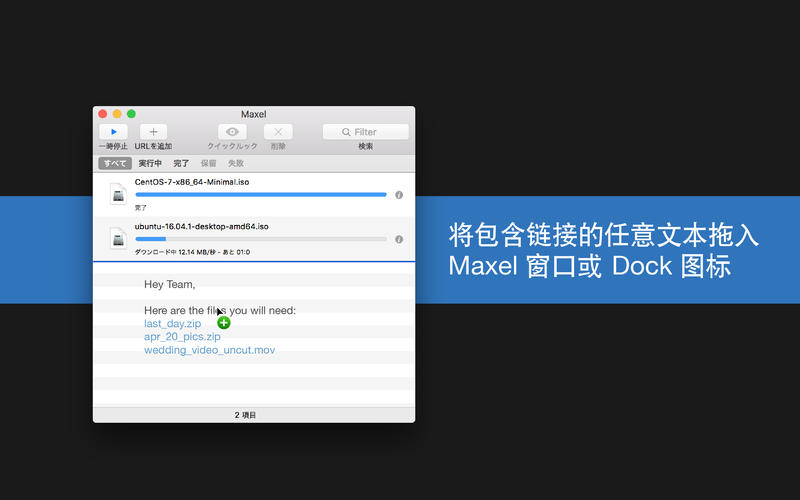Image resolution: width=800 pixels, height=500 pixels.
Task: Click the apr_20_pics.zip link
Action: [x=182, y=337]
